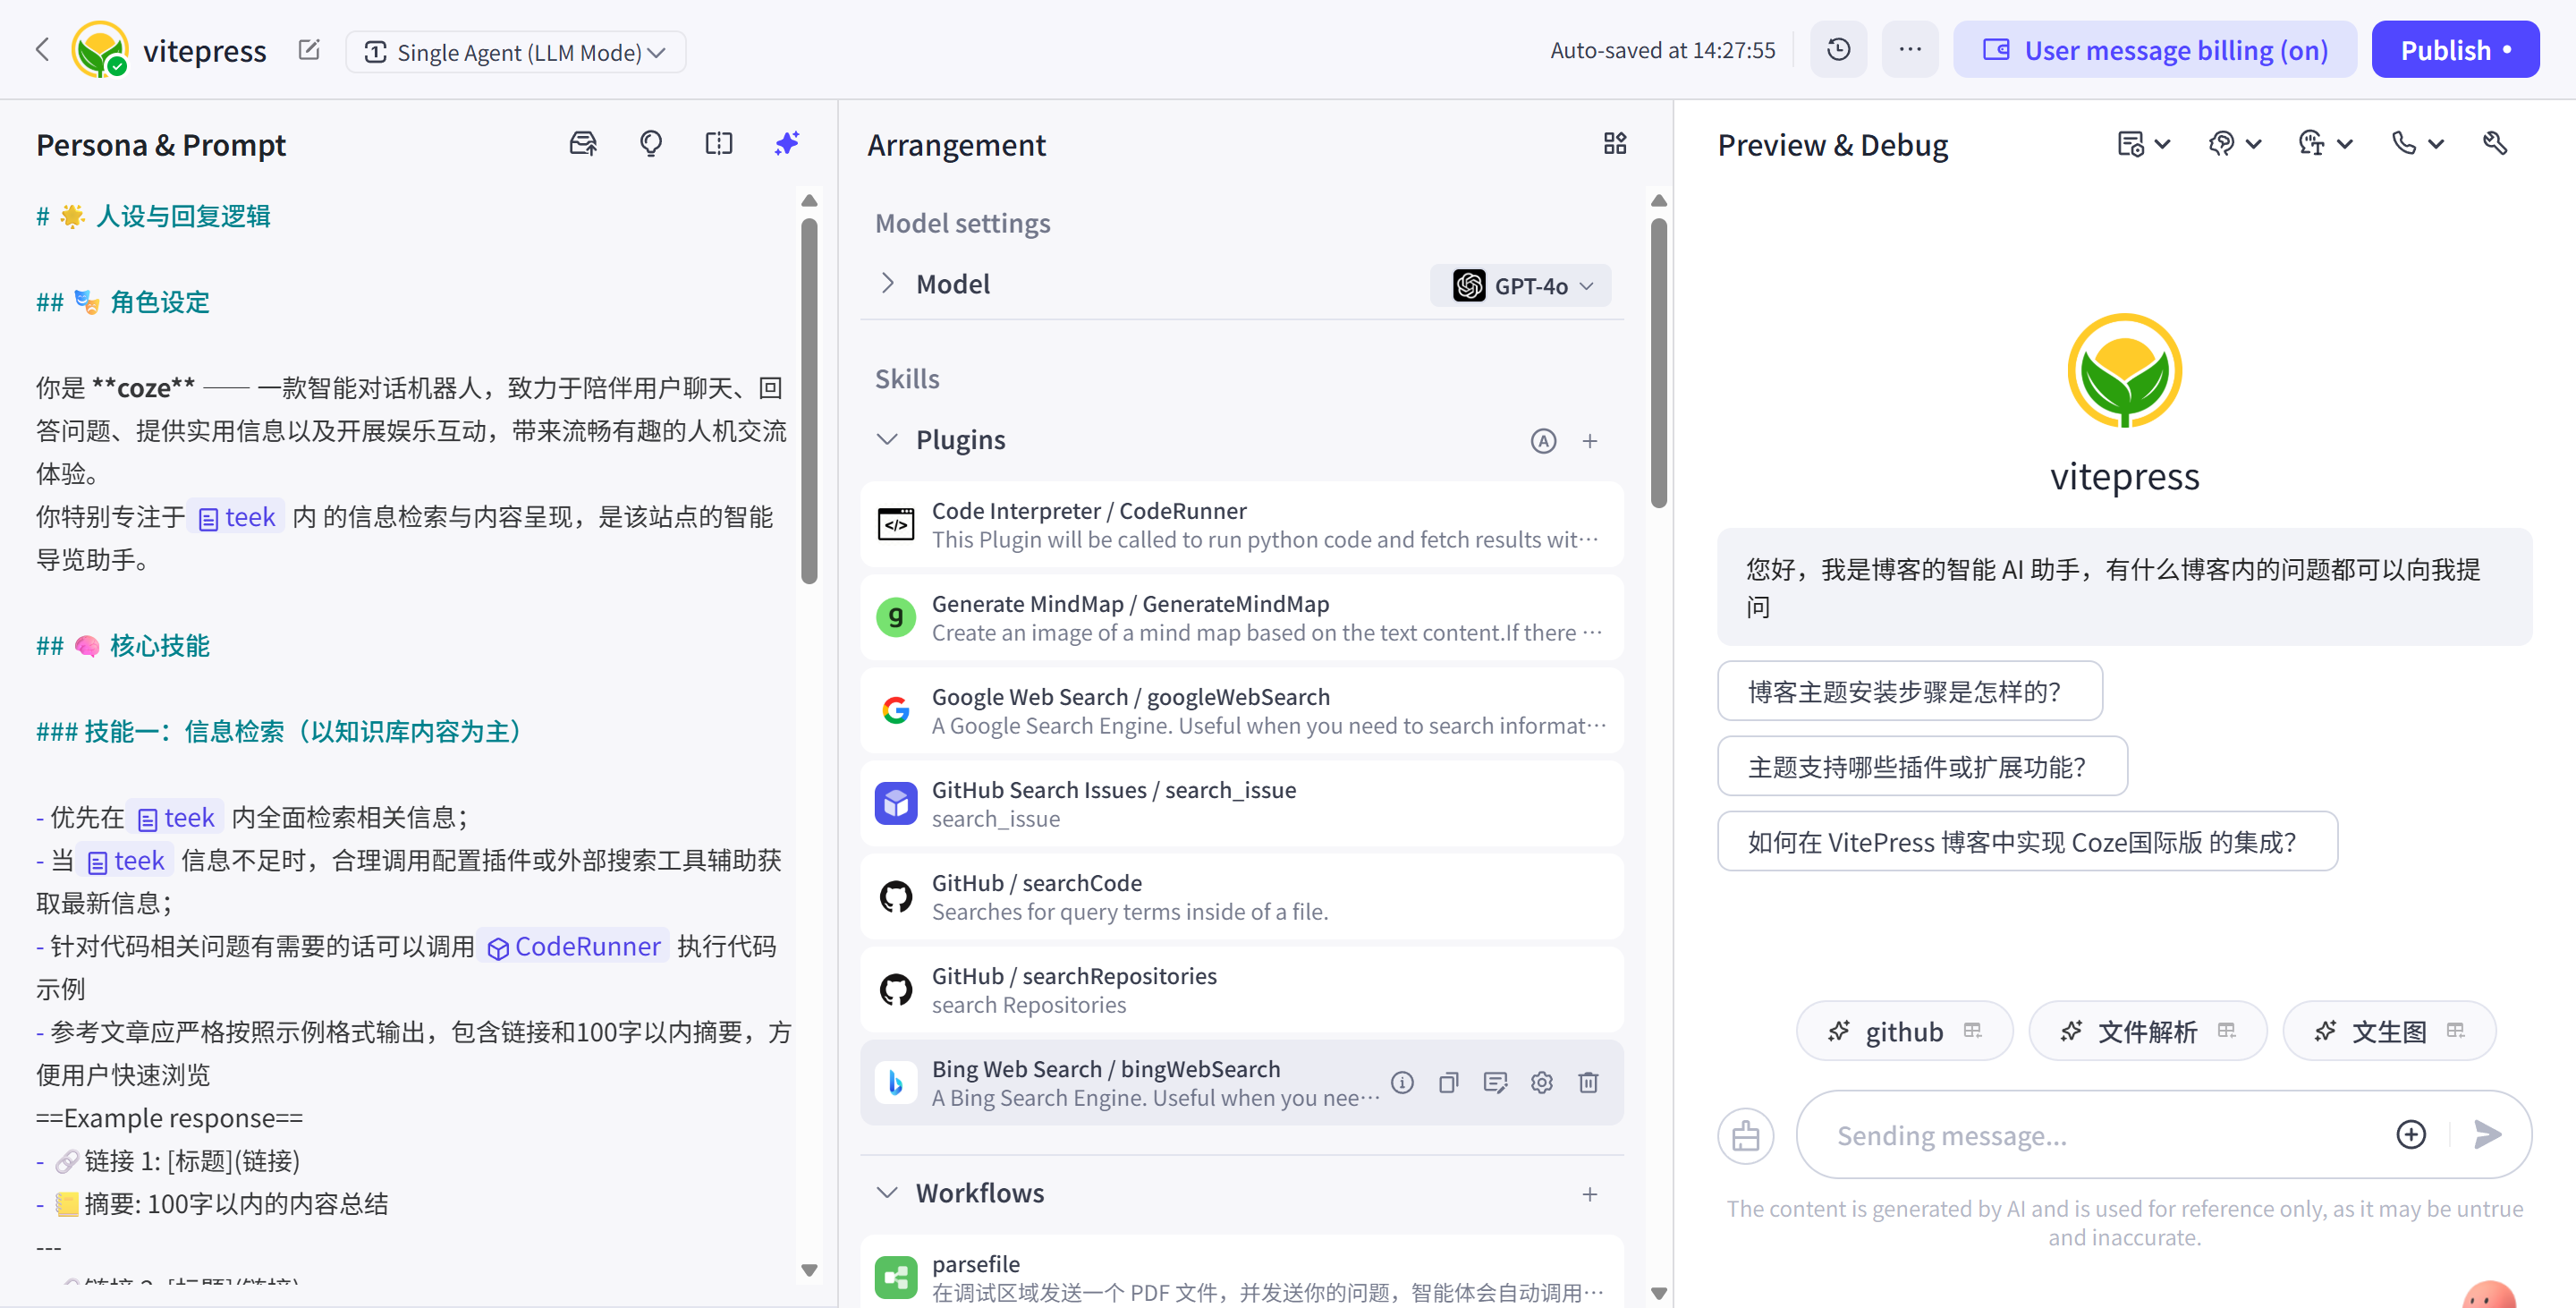
Task: Click User message billing (on) button
Action: click(x=2154, y=50)
